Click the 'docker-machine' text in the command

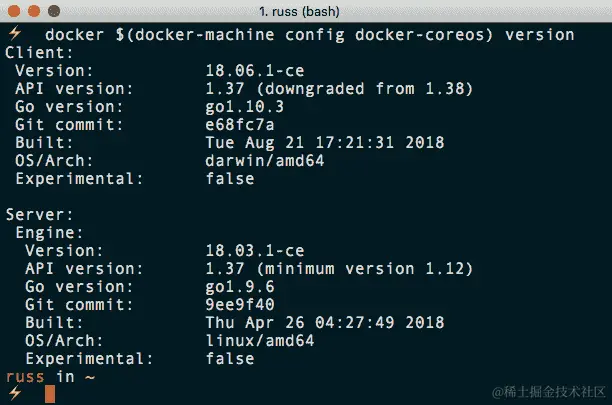point(205,35)
